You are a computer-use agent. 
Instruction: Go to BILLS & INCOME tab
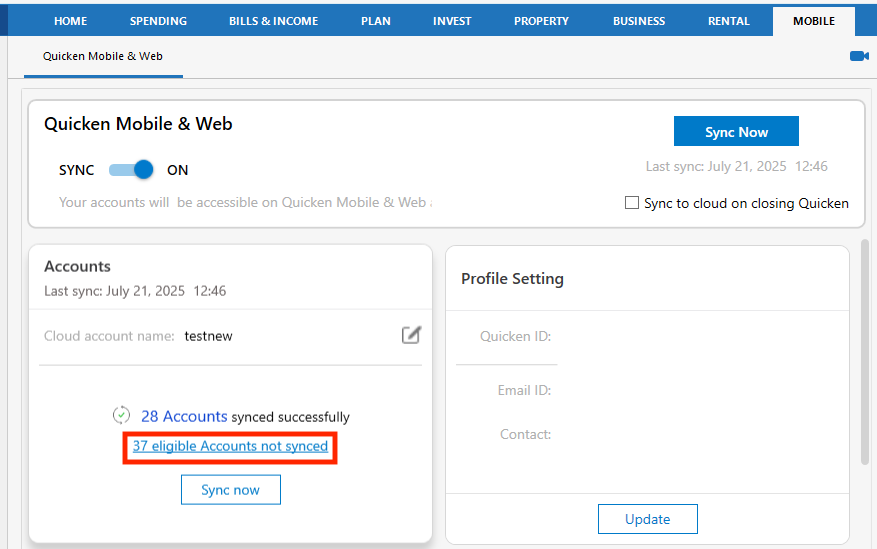pos(274,21)
